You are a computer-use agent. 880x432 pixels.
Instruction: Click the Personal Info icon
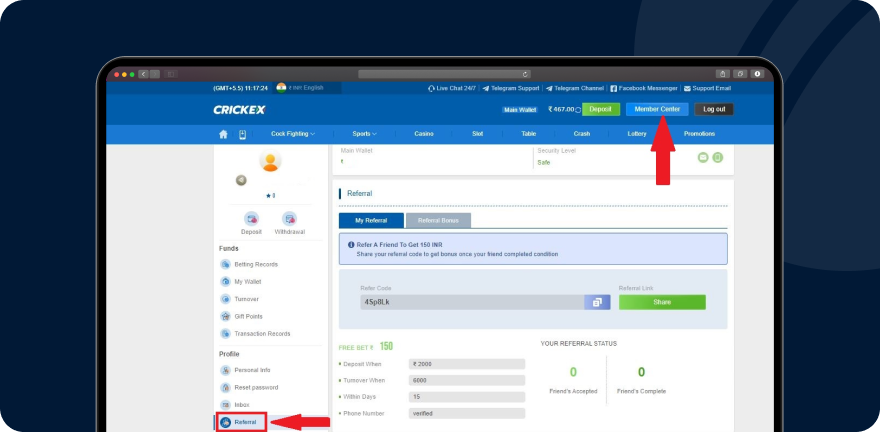click(x=226, y=370)
